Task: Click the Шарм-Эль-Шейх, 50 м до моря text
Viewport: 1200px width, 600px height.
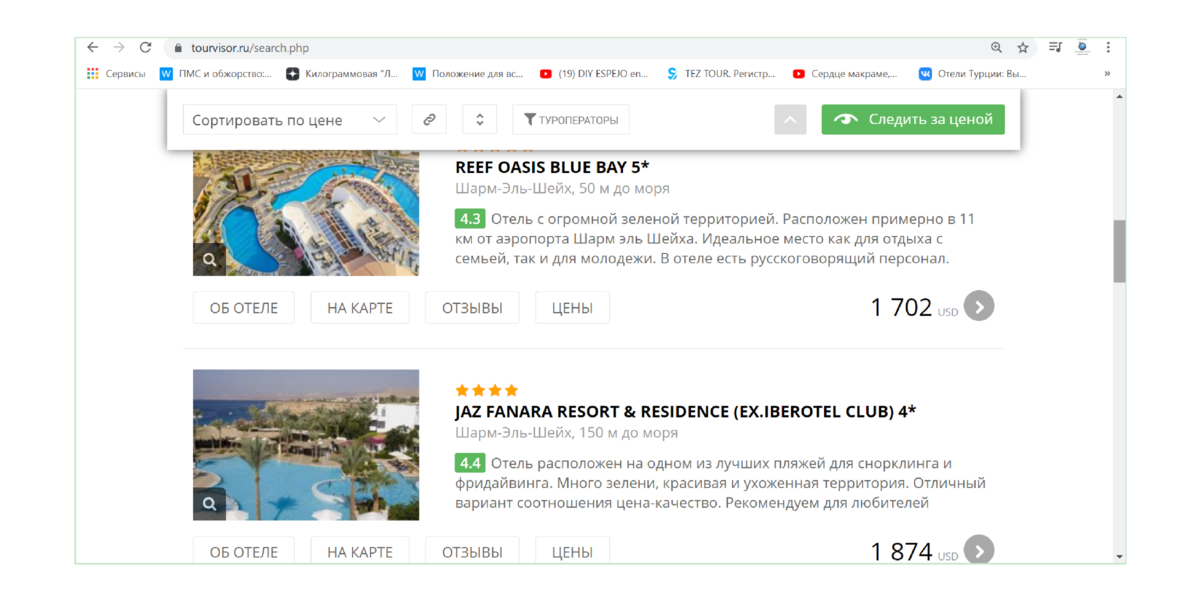Action: click(x=562, y=188)
